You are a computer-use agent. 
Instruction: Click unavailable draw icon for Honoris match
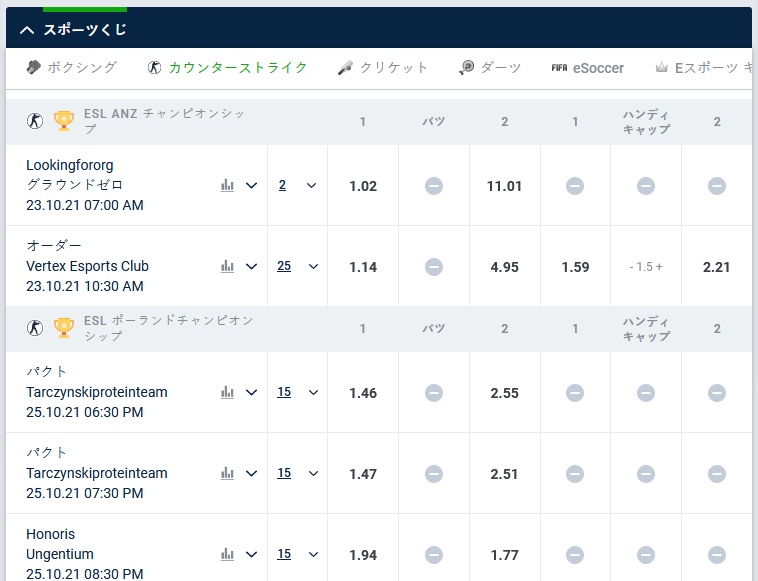click(x=434, y=555)
